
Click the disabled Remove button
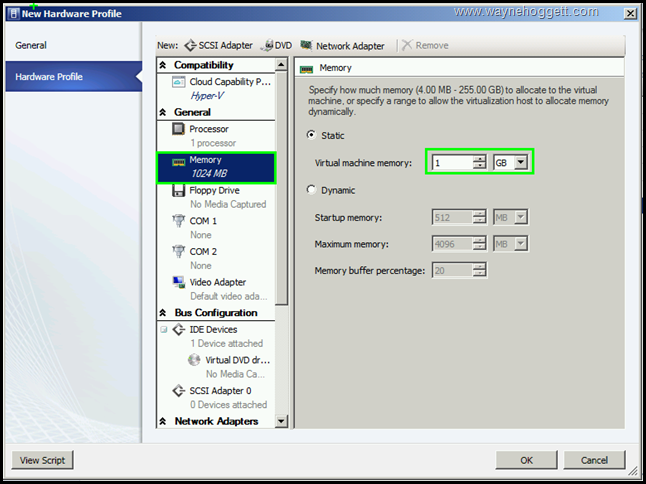coord(425,45)
